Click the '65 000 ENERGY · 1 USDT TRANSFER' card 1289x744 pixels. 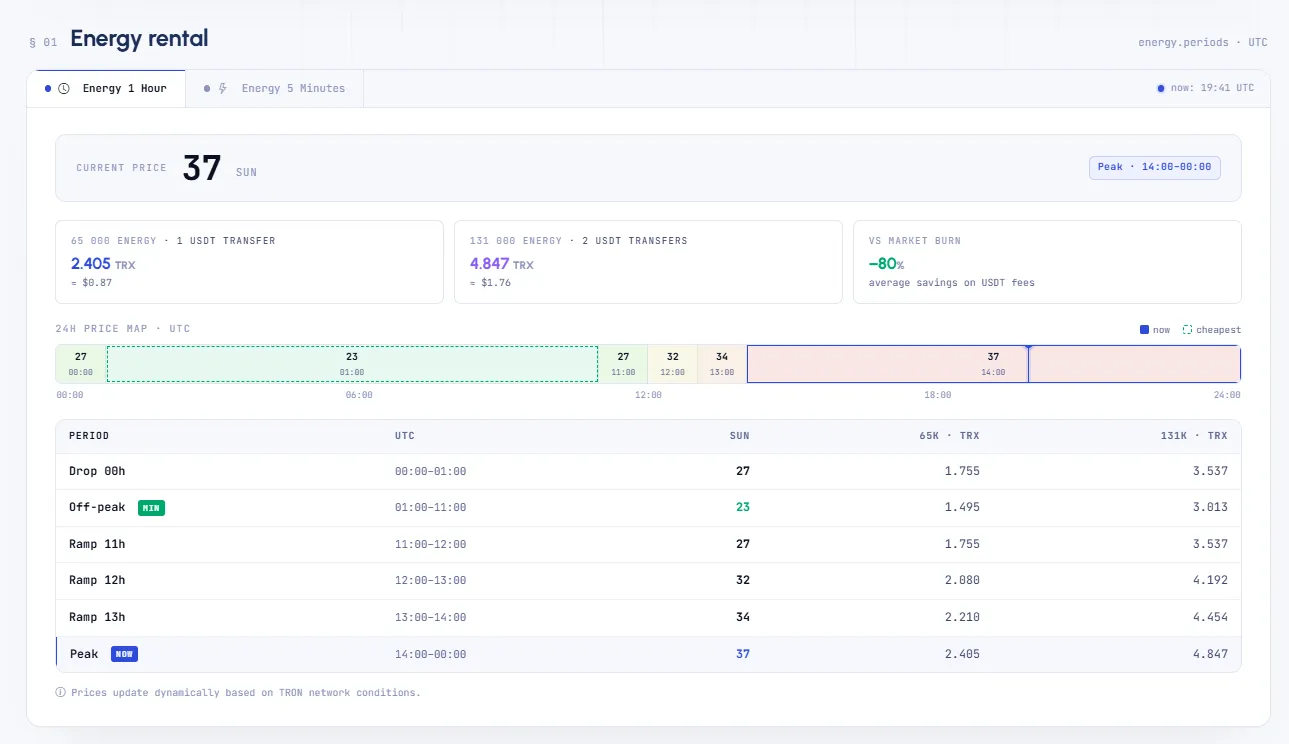pos(249,262)
